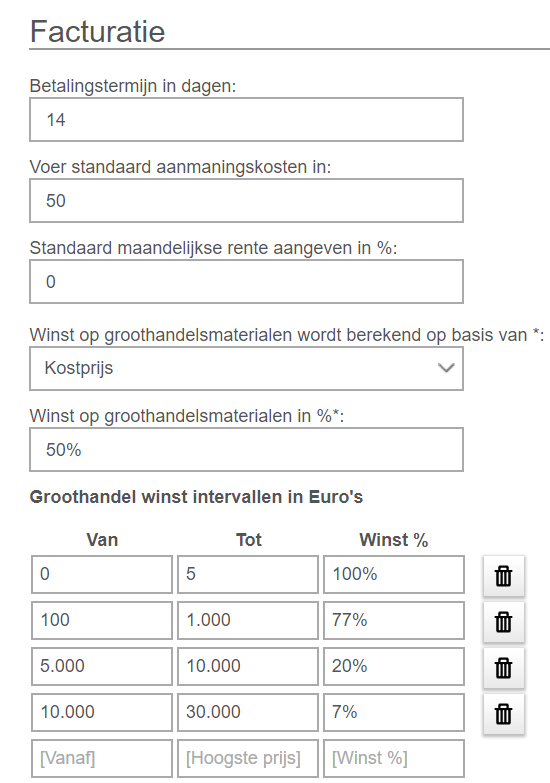Delete the 0 to 5 interval row
This screenshot has height=783, width=550.
504,576
